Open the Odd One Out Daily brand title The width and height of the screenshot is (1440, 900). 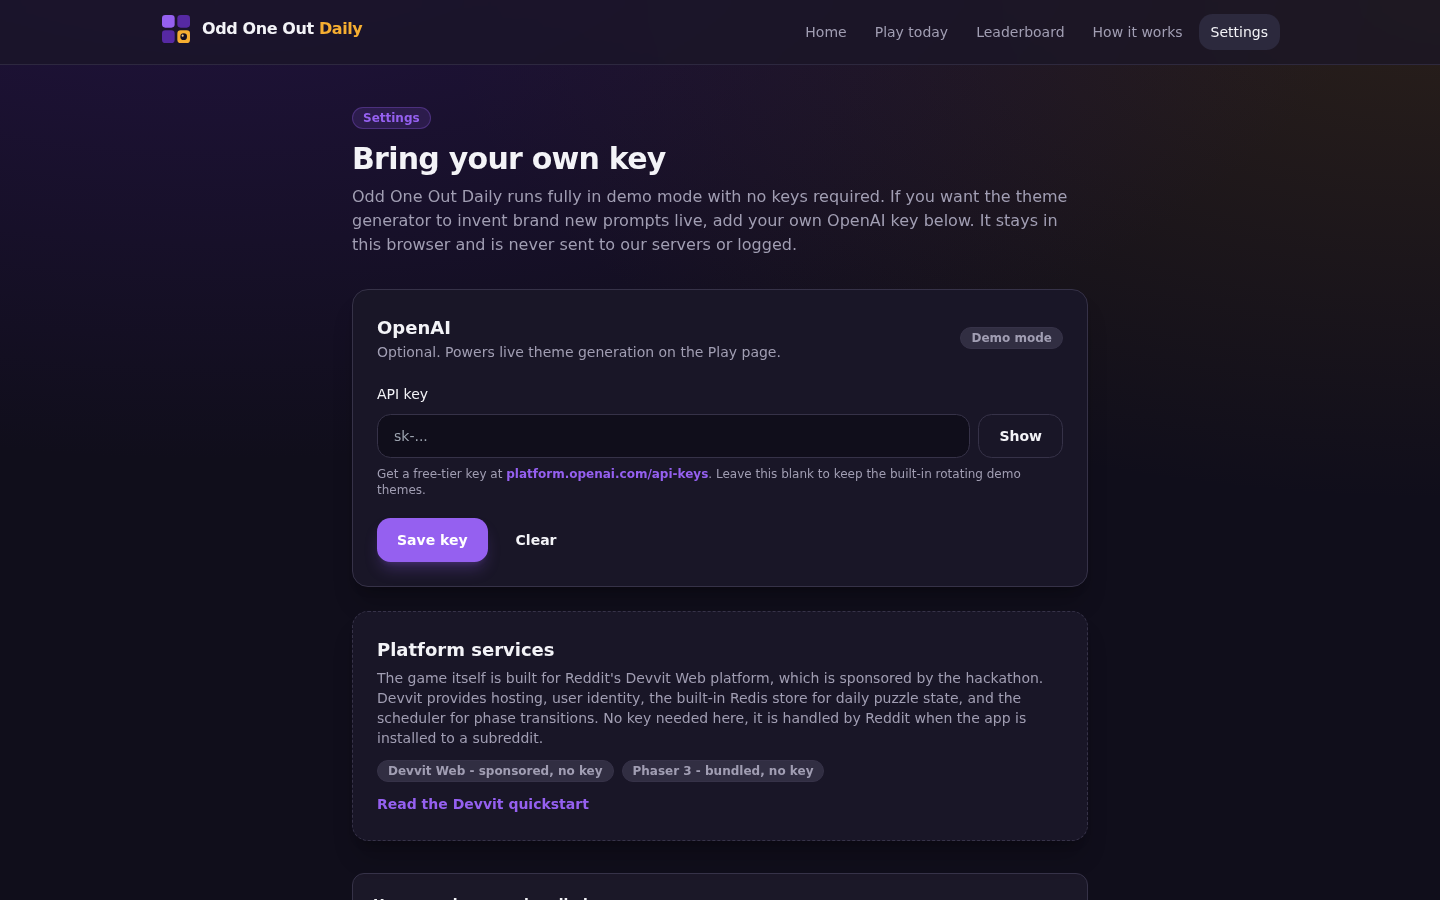click(282, 29)
